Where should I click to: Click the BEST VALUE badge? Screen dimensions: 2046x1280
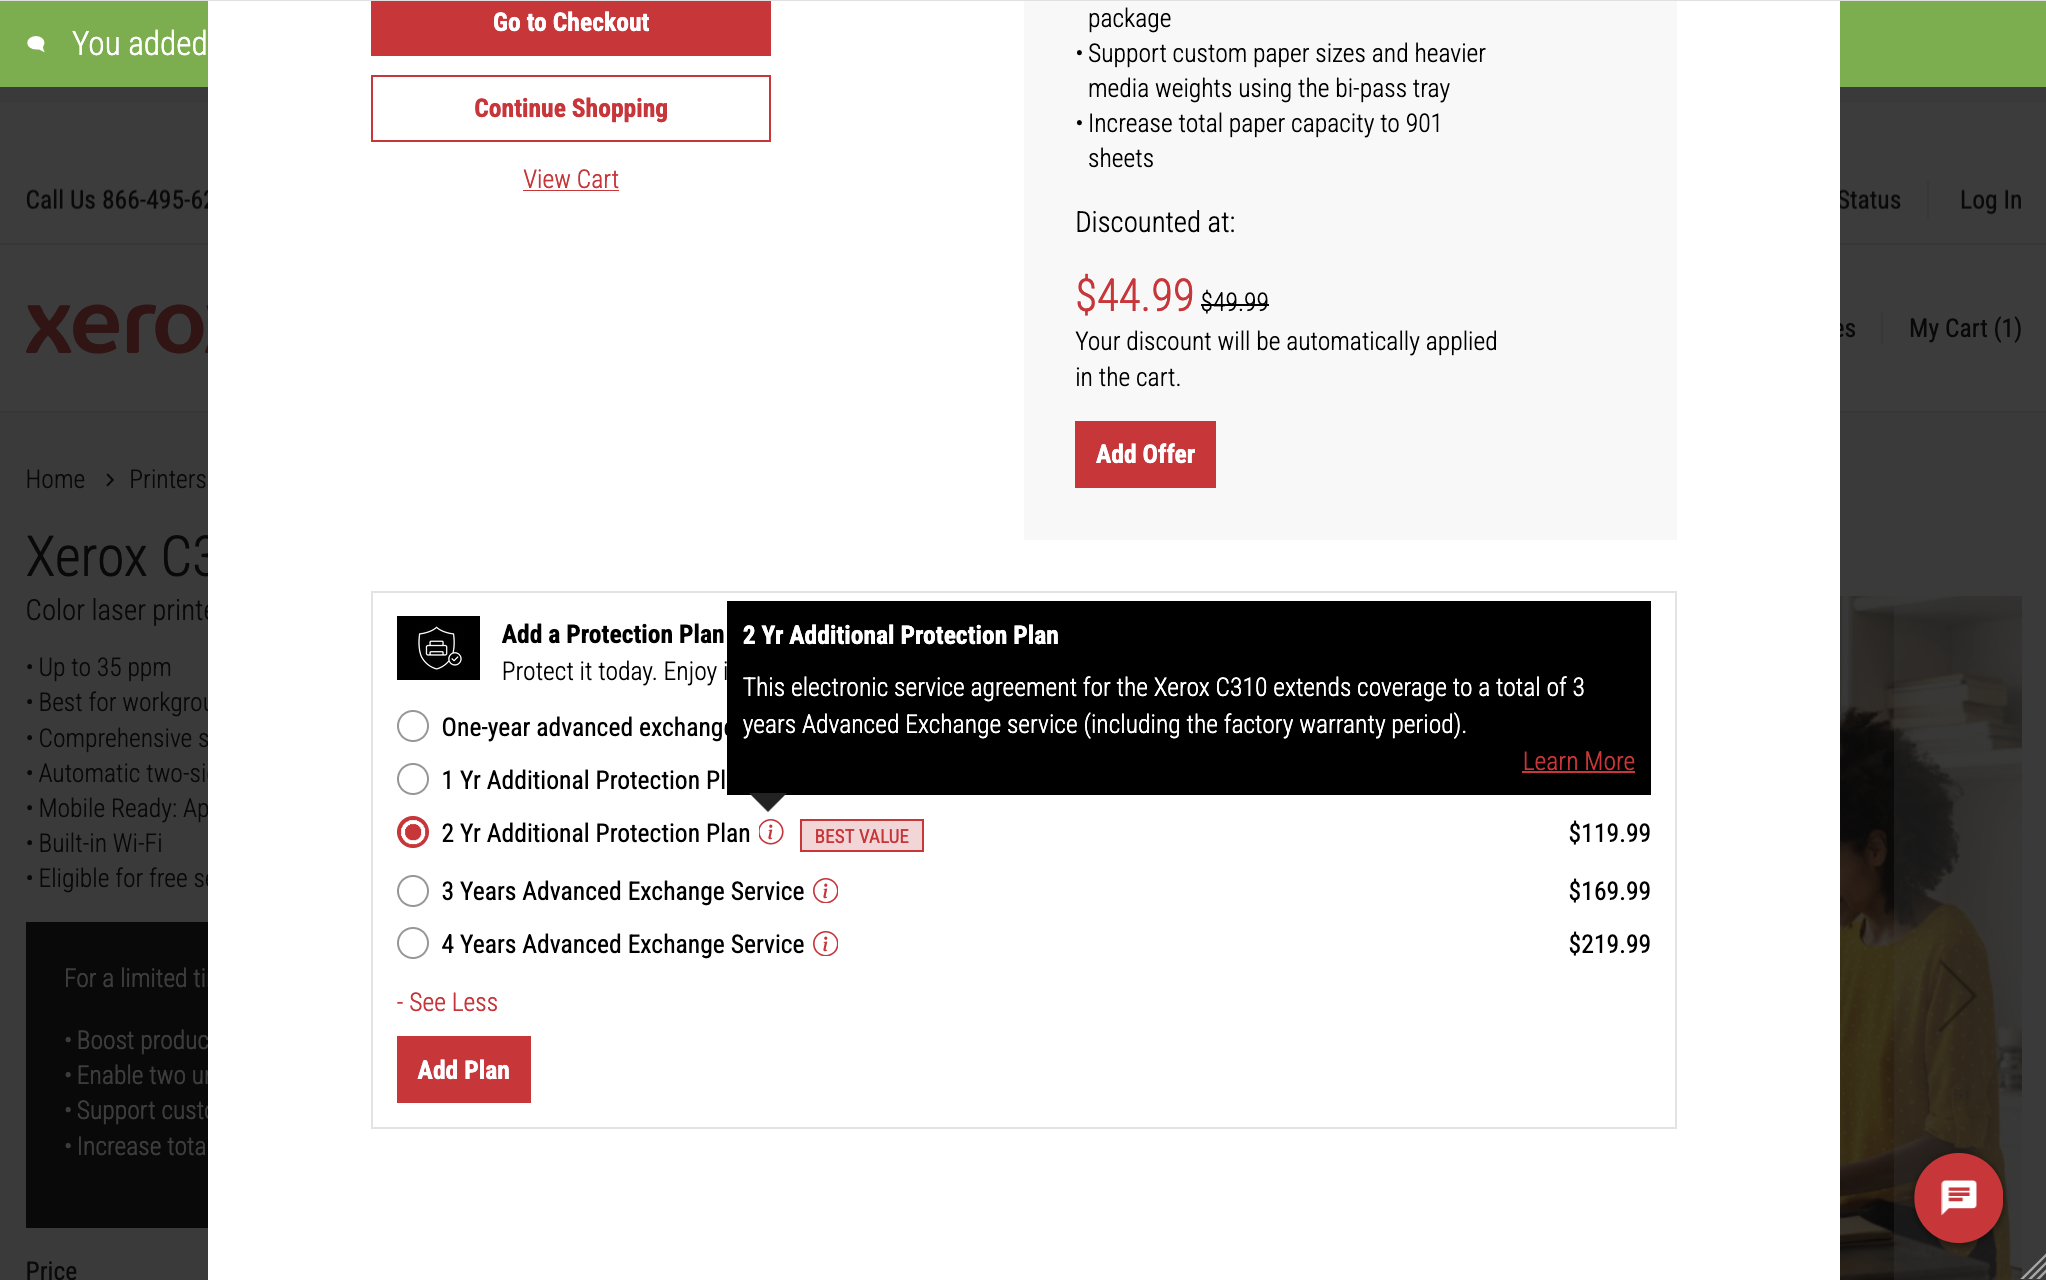tap(861, 835)
